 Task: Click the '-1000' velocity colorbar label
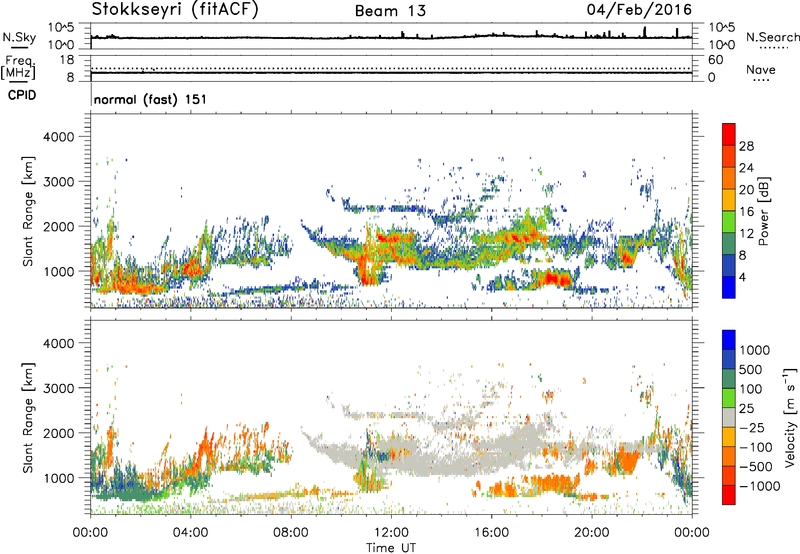pos(760,486)
